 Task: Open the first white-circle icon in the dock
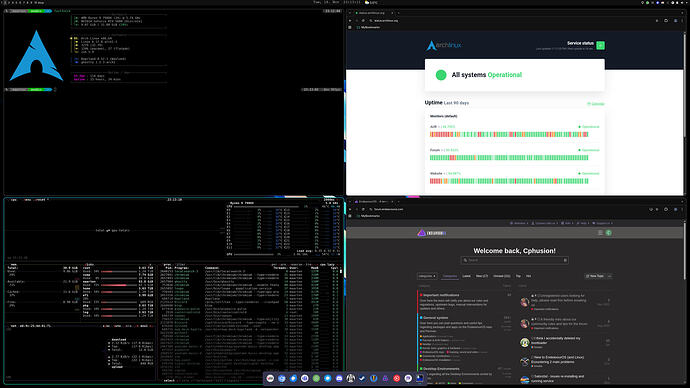(x=270, y=378)
